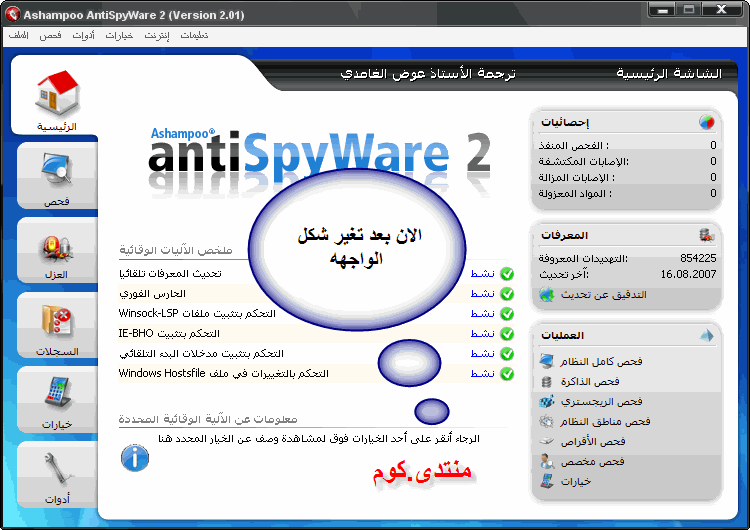Click نشط link for Winsock-LSP
The image size is (750, 530).
coord(482,314)
